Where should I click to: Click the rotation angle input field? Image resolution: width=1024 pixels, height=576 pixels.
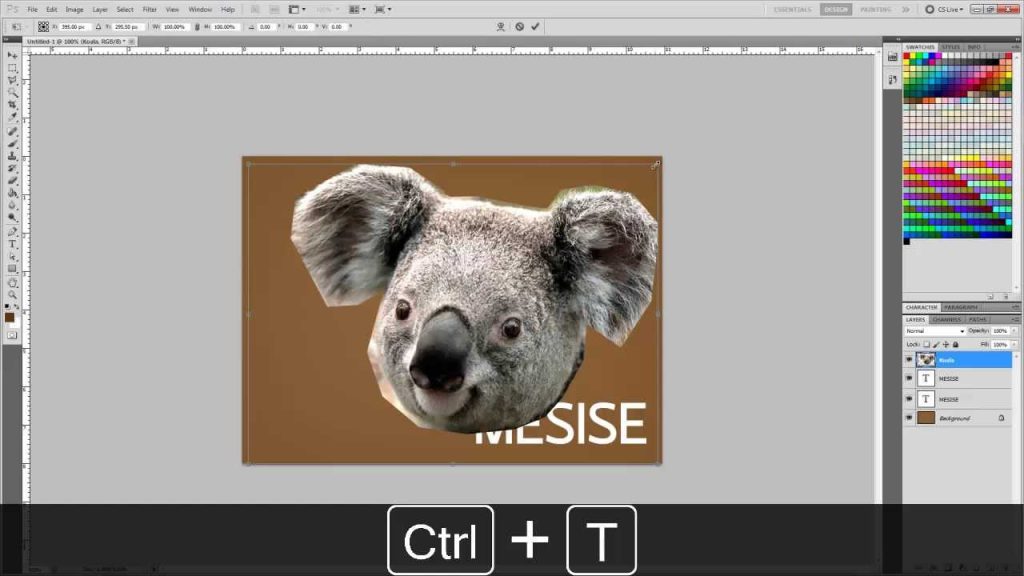tap(266, 27)
